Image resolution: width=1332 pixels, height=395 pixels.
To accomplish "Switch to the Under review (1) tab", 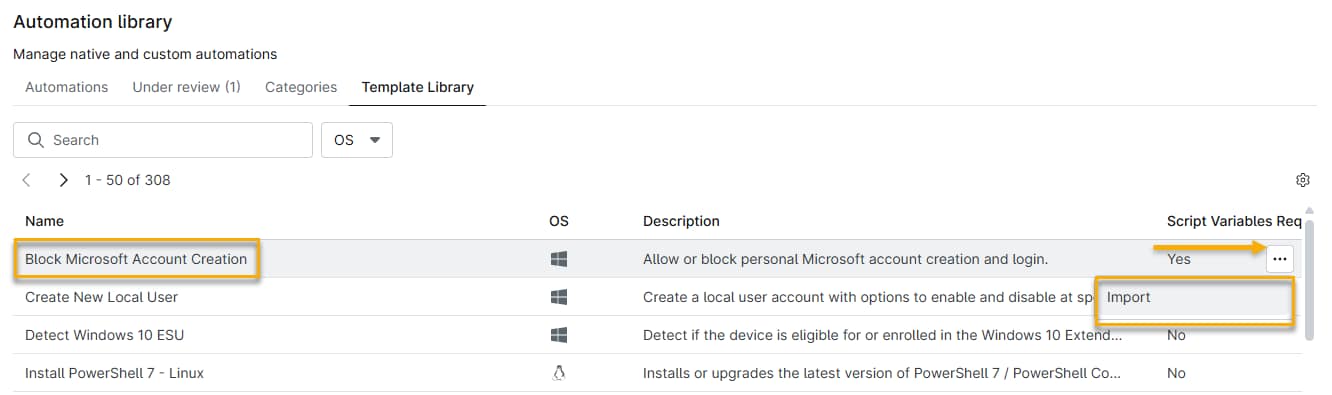I will [x=186, y=87].
